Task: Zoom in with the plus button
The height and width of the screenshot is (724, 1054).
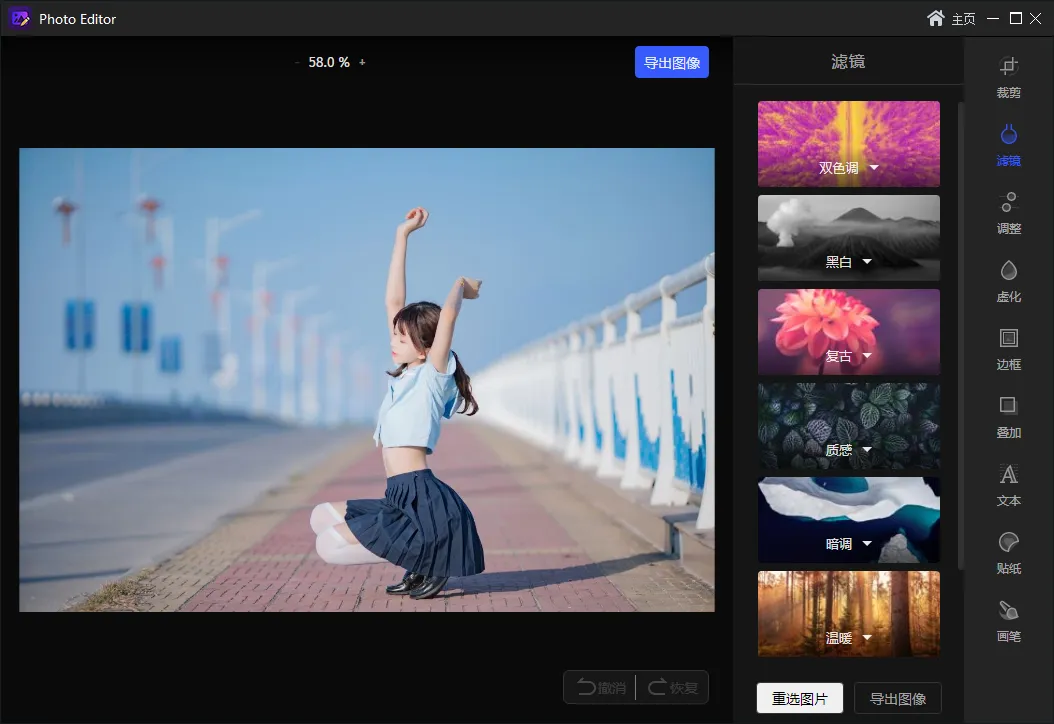Action: point(362,62)
